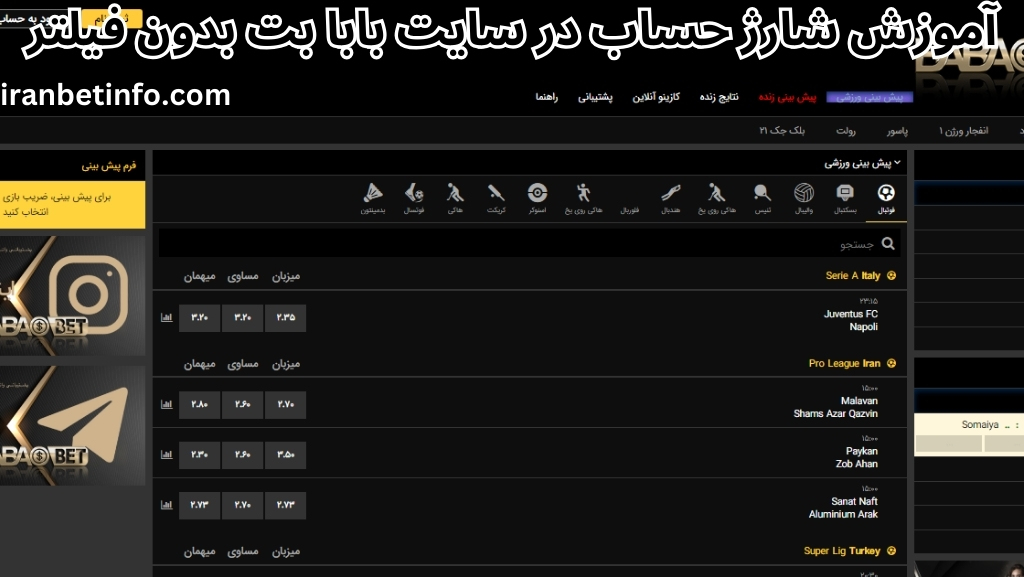Open statistics icon for Paykan vs Zob Ahan
This screenshot has height=577, width=1024.
(x=167, y=454)
